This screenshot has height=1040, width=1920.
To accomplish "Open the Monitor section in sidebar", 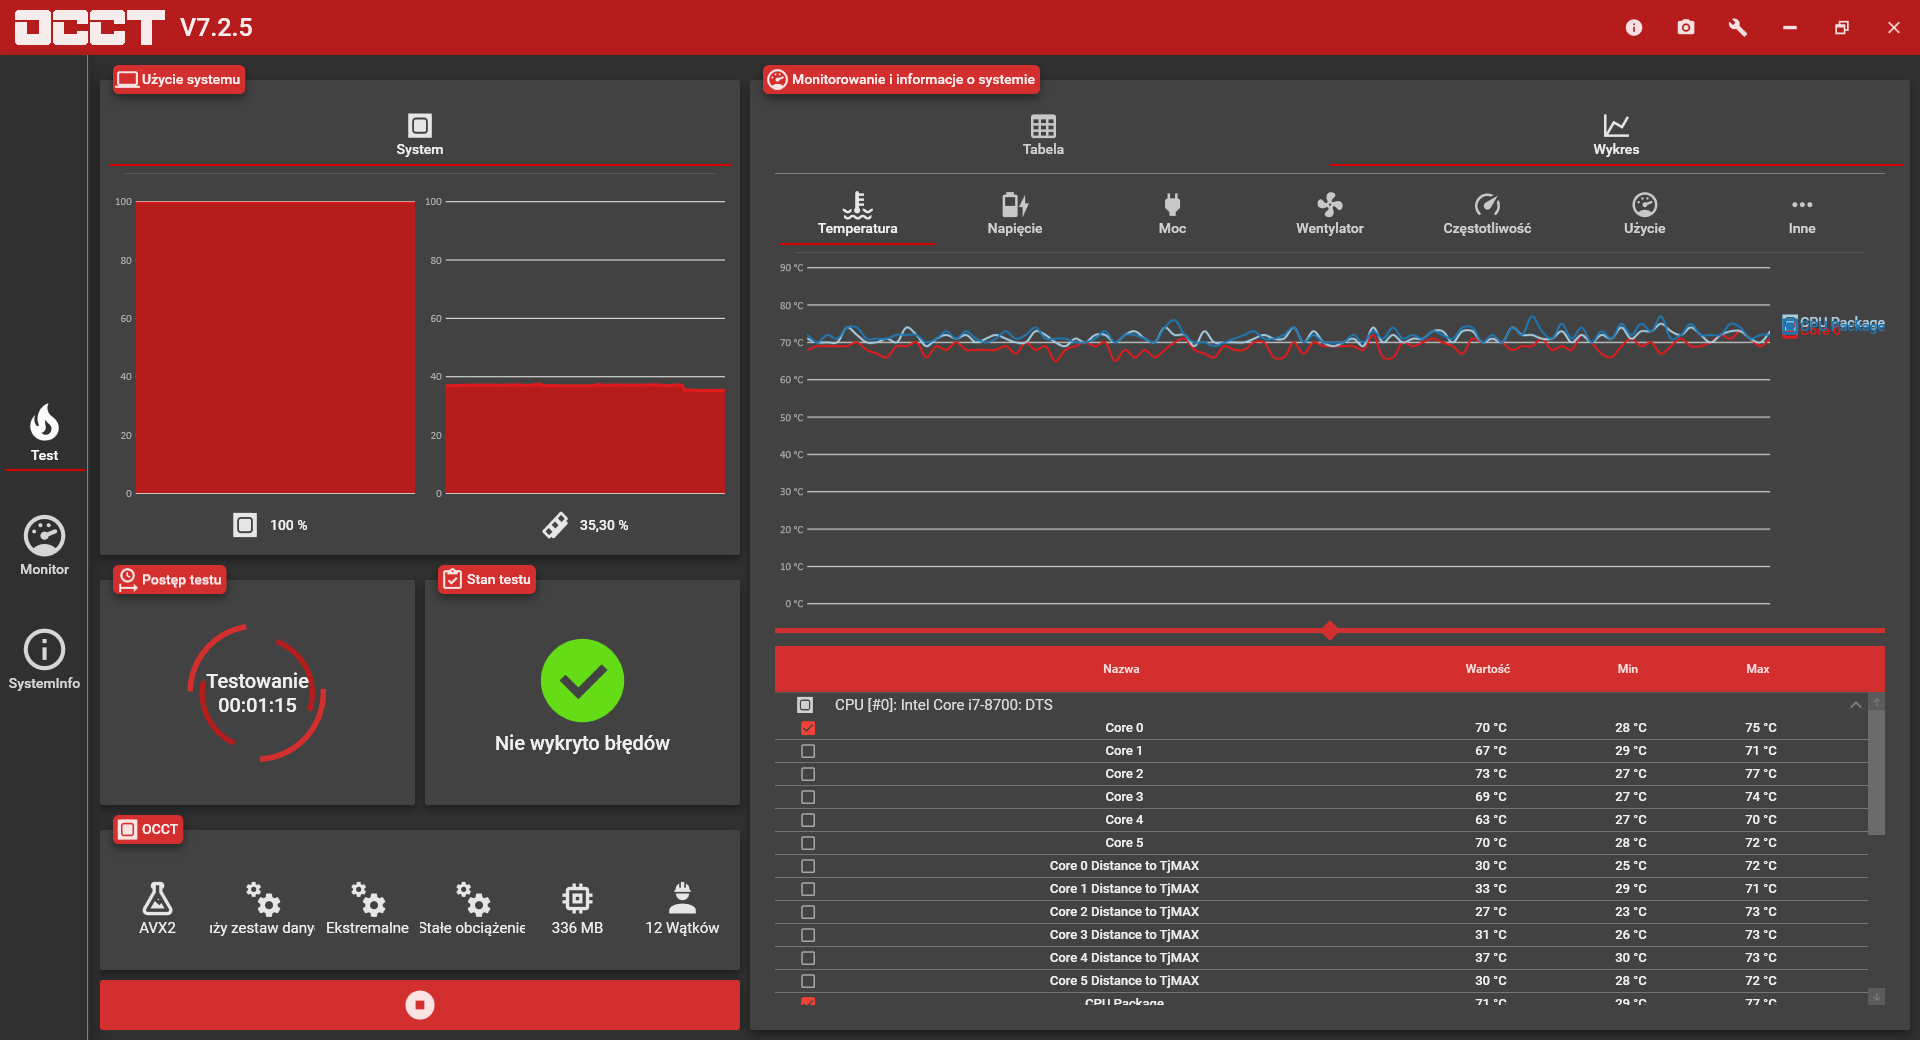I will coord(44,546).
